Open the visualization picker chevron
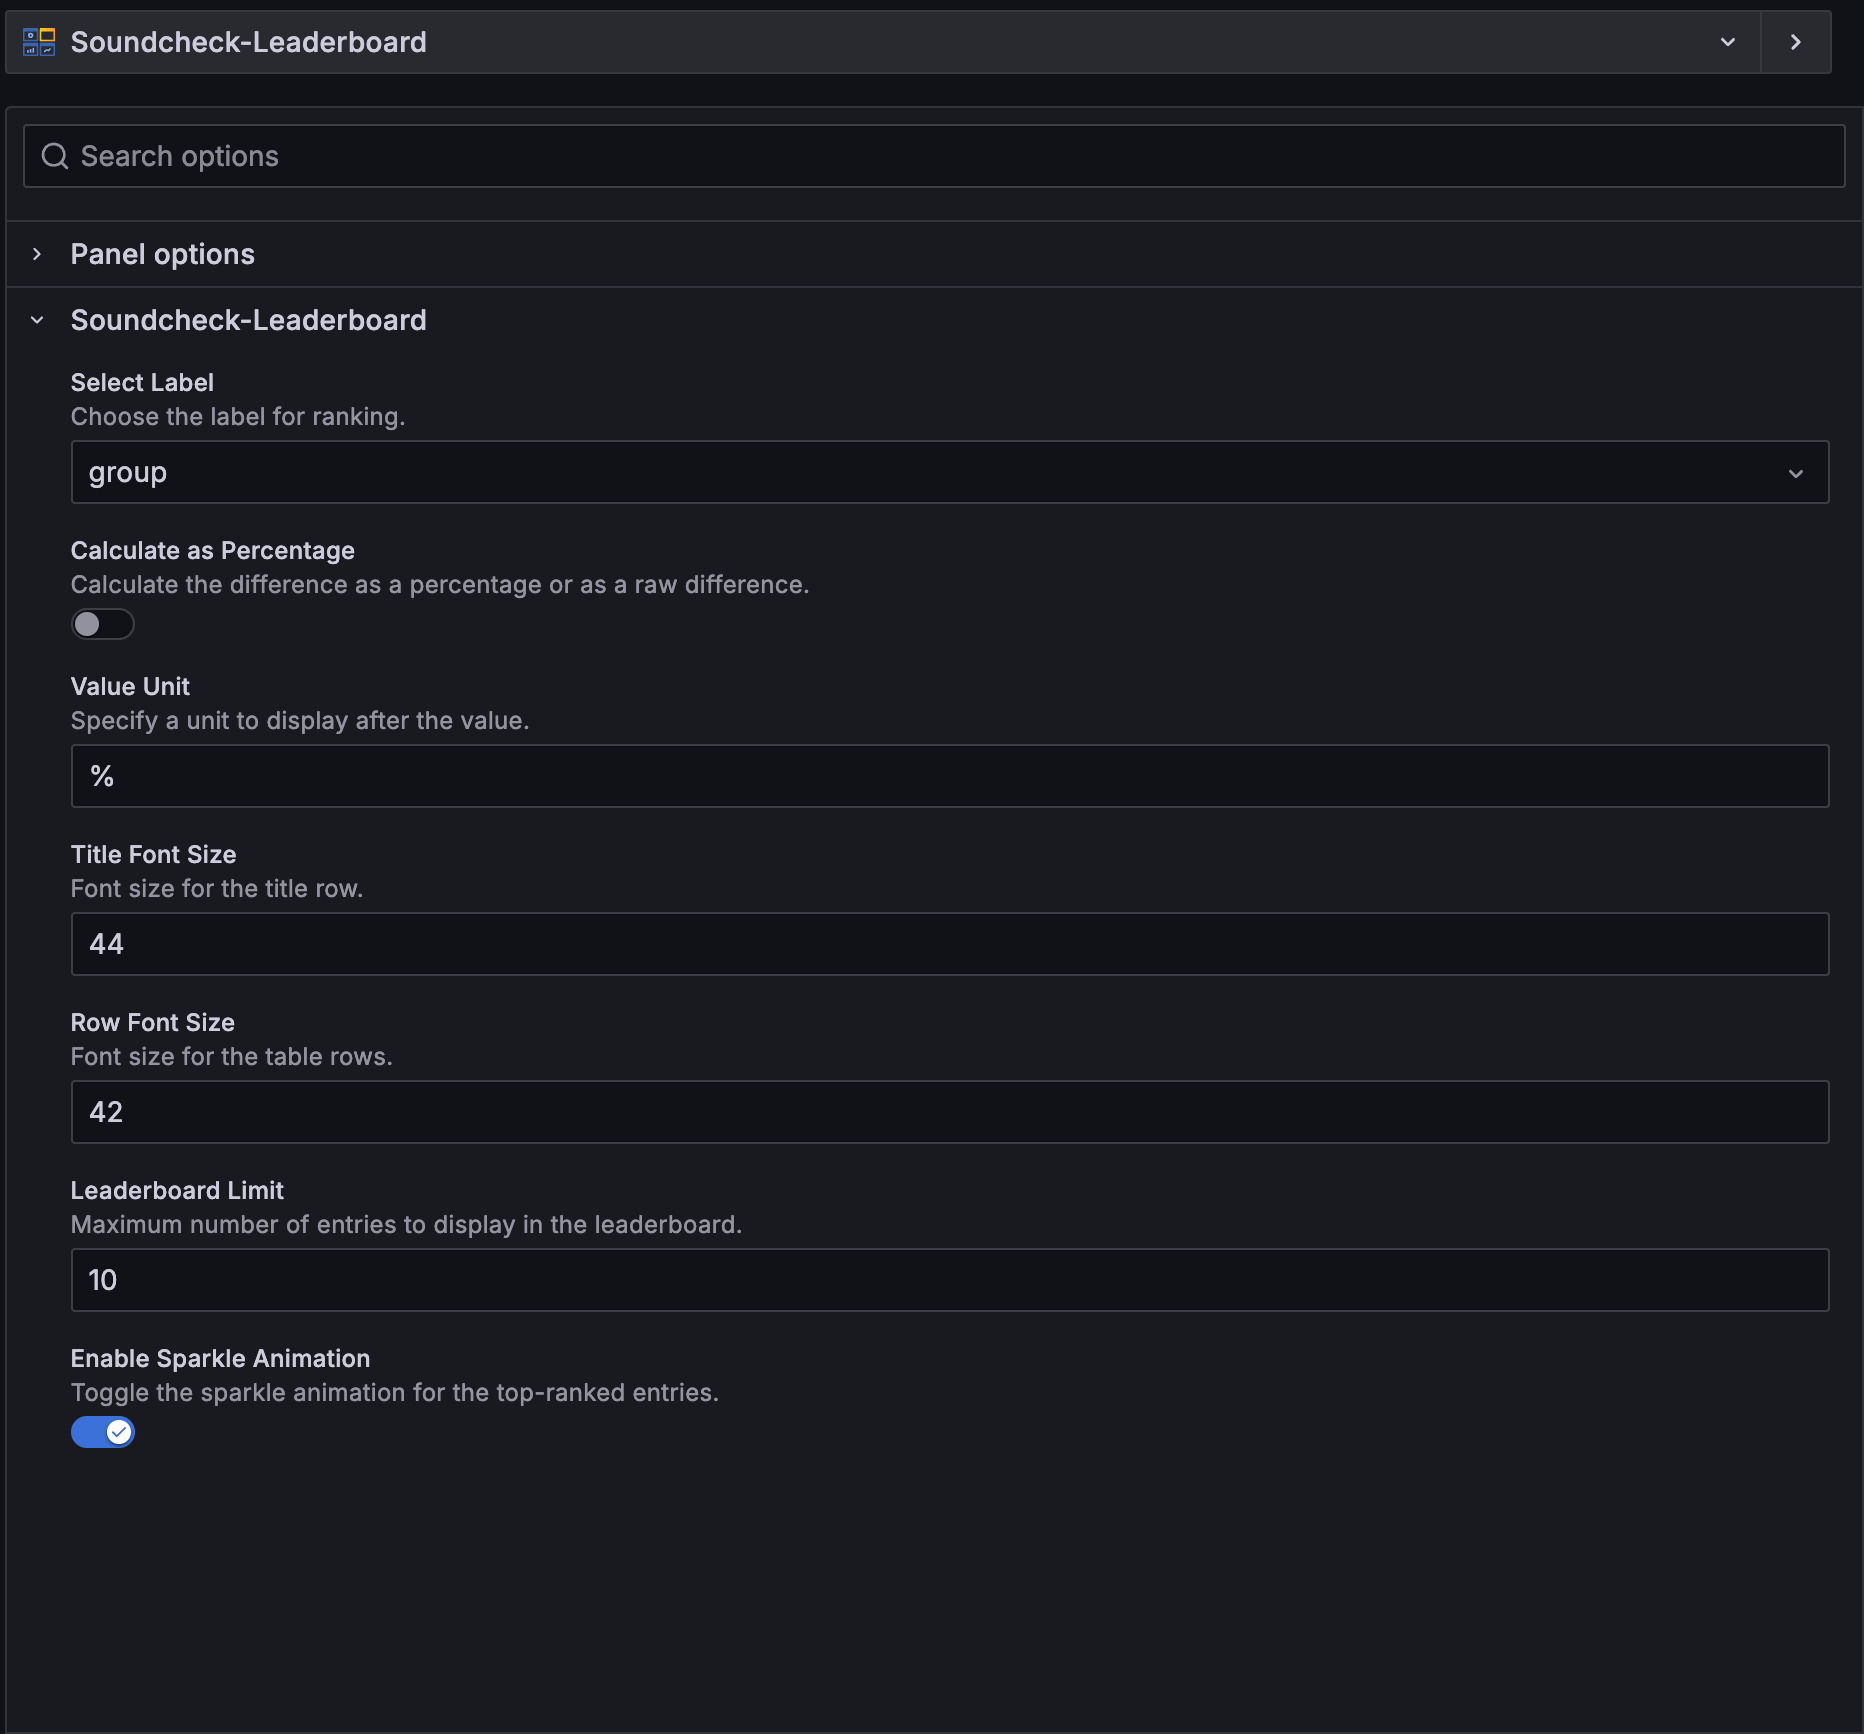The height and width of the screenshot is (1734, 1864). click(1727, 41)
